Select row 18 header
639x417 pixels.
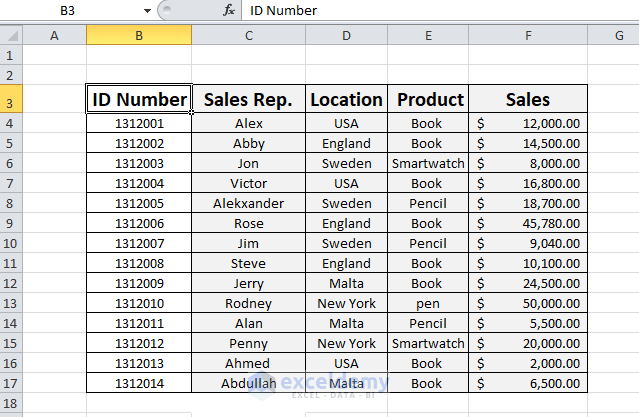11,403
